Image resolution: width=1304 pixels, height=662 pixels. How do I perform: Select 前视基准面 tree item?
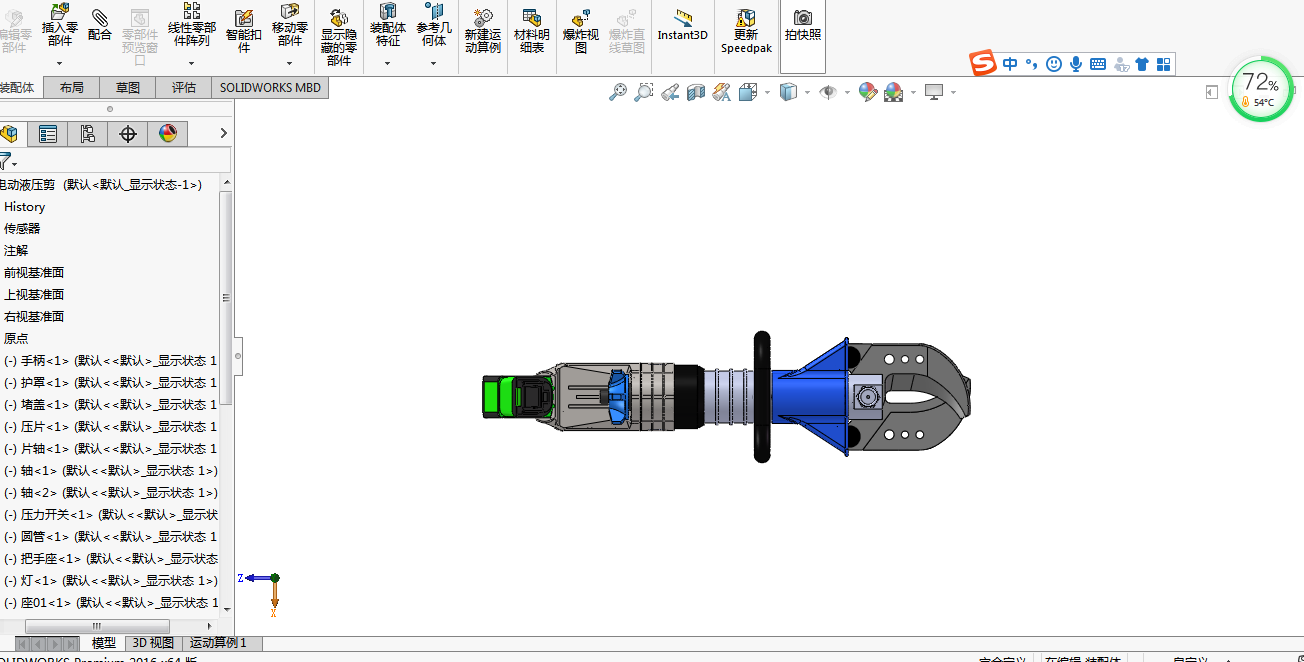[x=34, y=273]
